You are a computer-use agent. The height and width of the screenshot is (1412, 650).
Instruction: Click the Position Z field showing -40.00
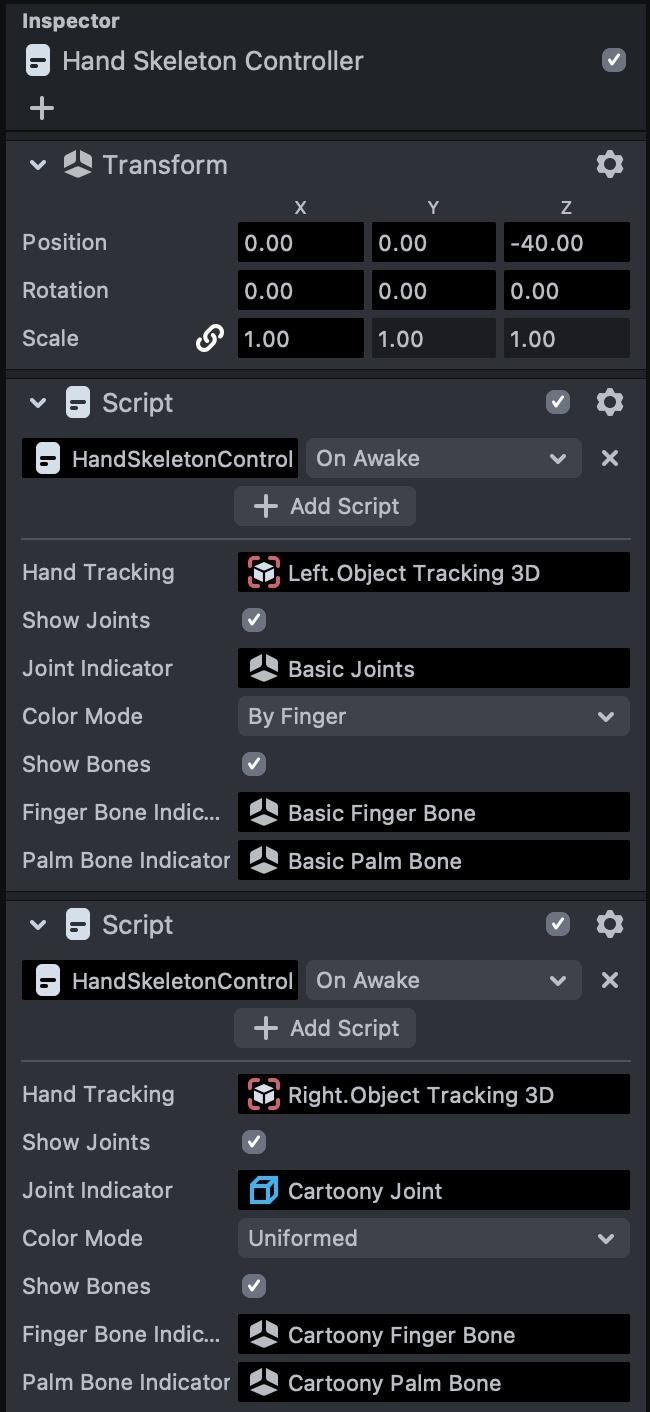566,243
